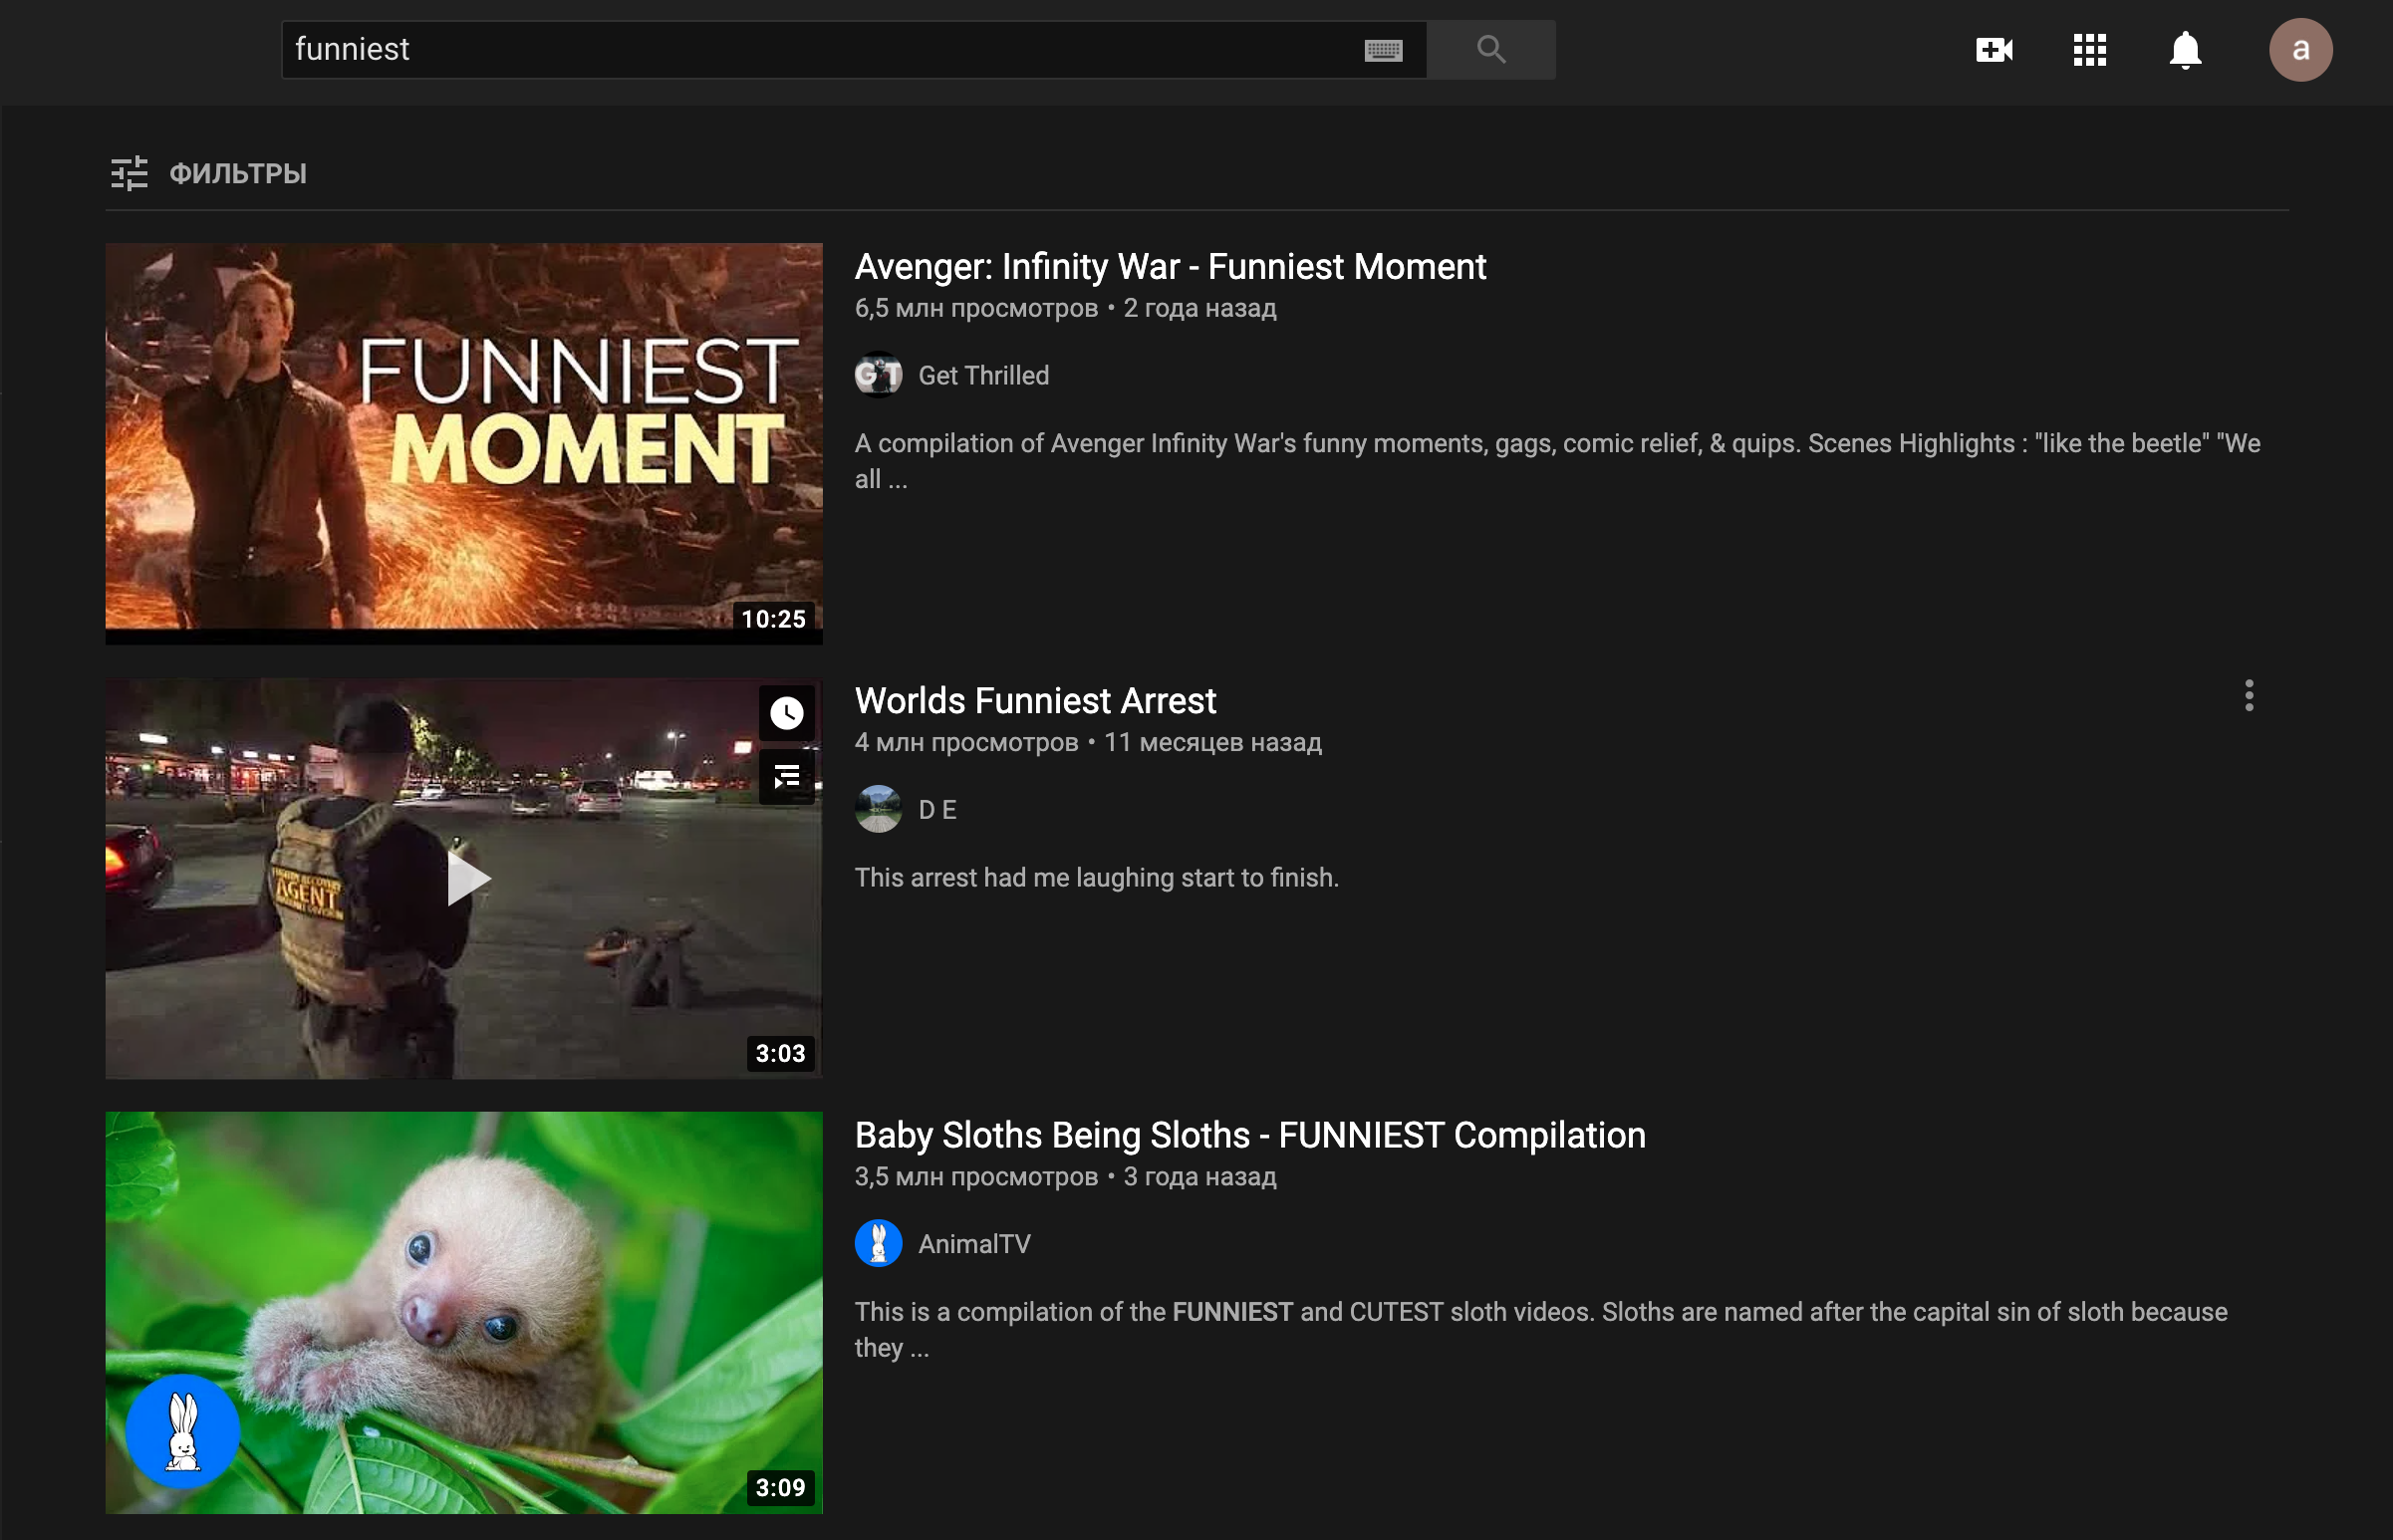Click the Get Thrilled channel name link
This screenshot has width=2393, height=1540.
[x=983, y=375]
